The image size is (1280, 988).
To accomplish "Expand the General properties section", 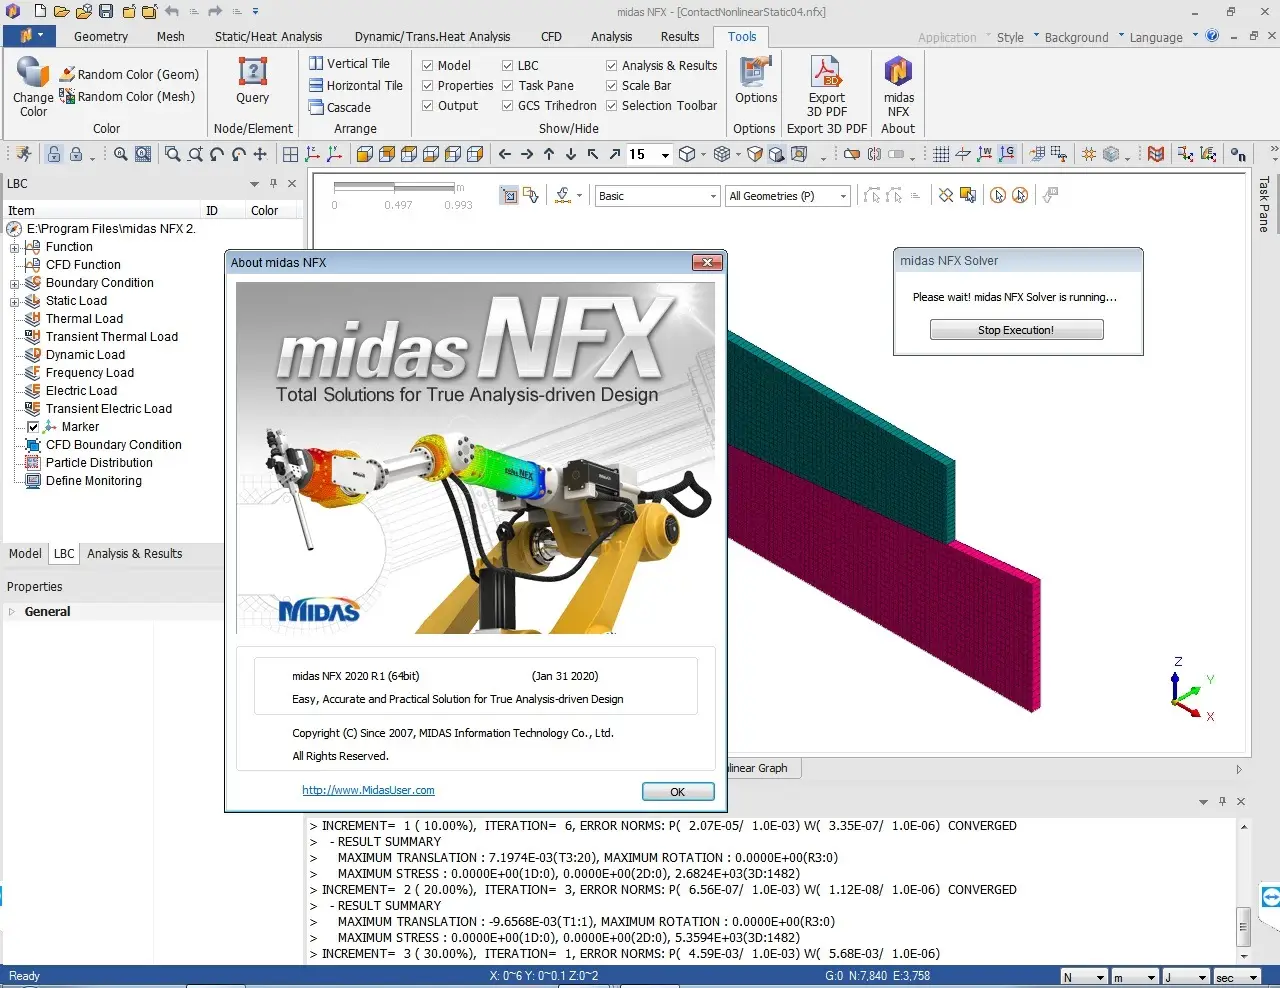I will click(12, 611).
